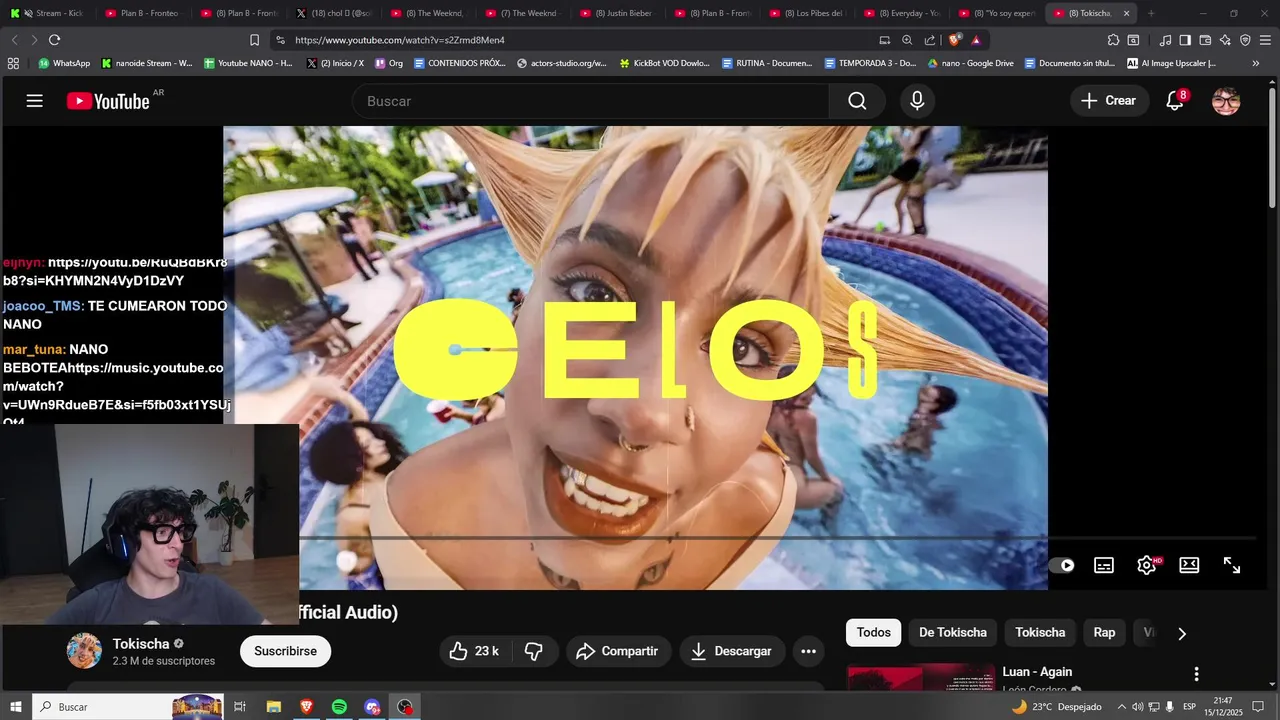Open a new browser tab
Viewport: 1280px width, 720px height.
click(x=1151, y=13)
